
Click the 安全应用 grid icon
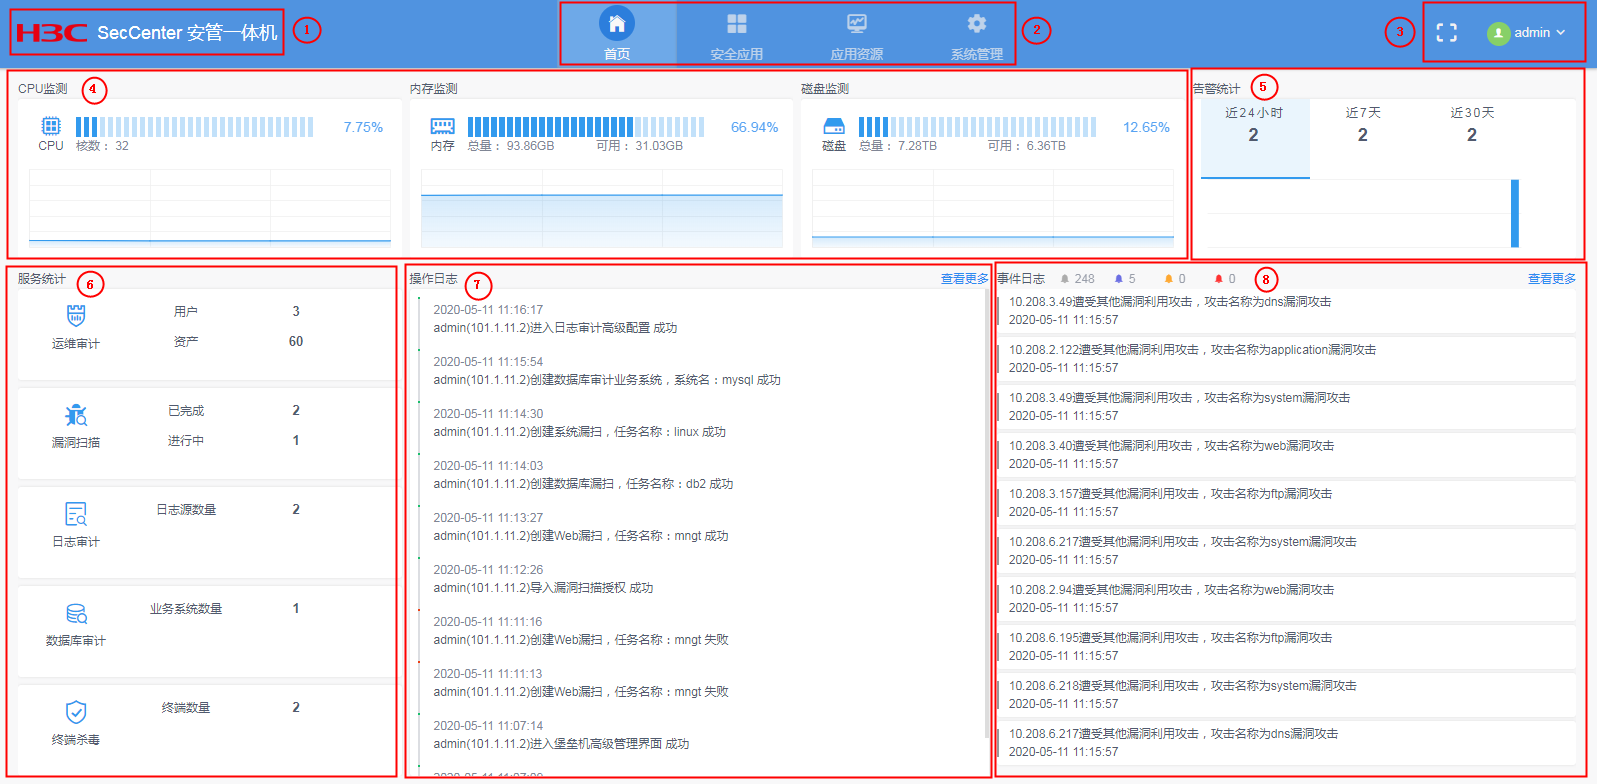737,23
